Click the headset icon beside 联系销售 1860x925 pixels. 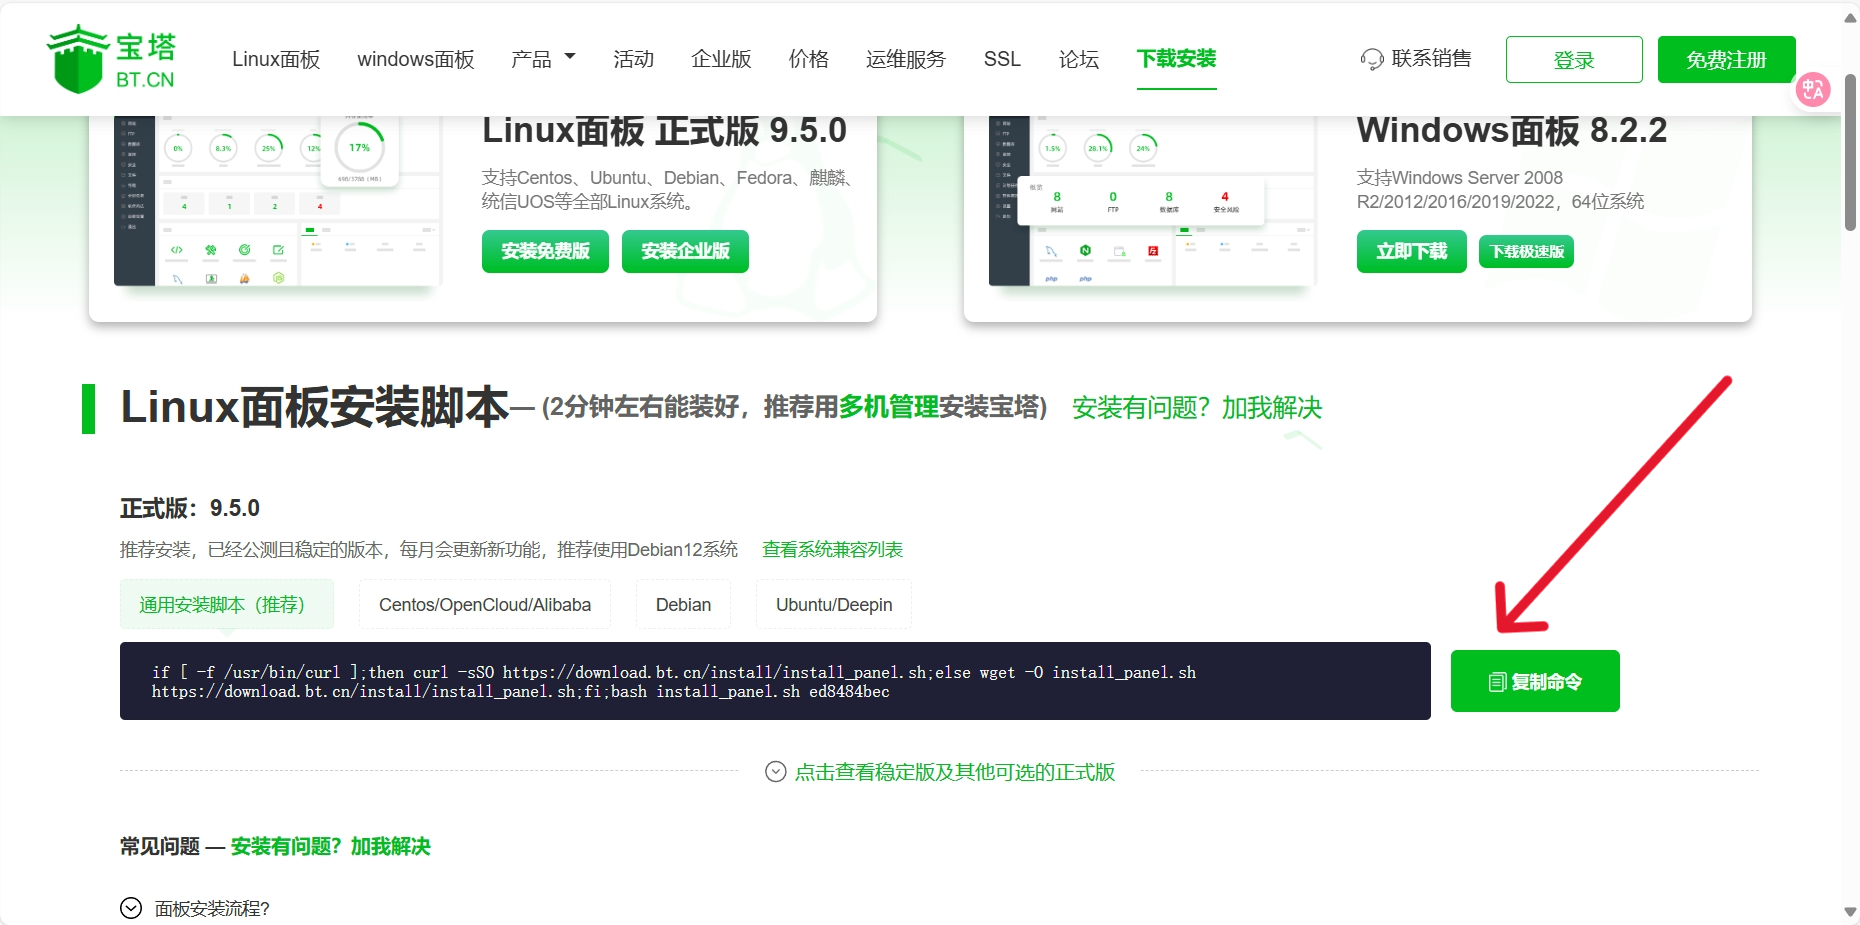click(1372, 59)
